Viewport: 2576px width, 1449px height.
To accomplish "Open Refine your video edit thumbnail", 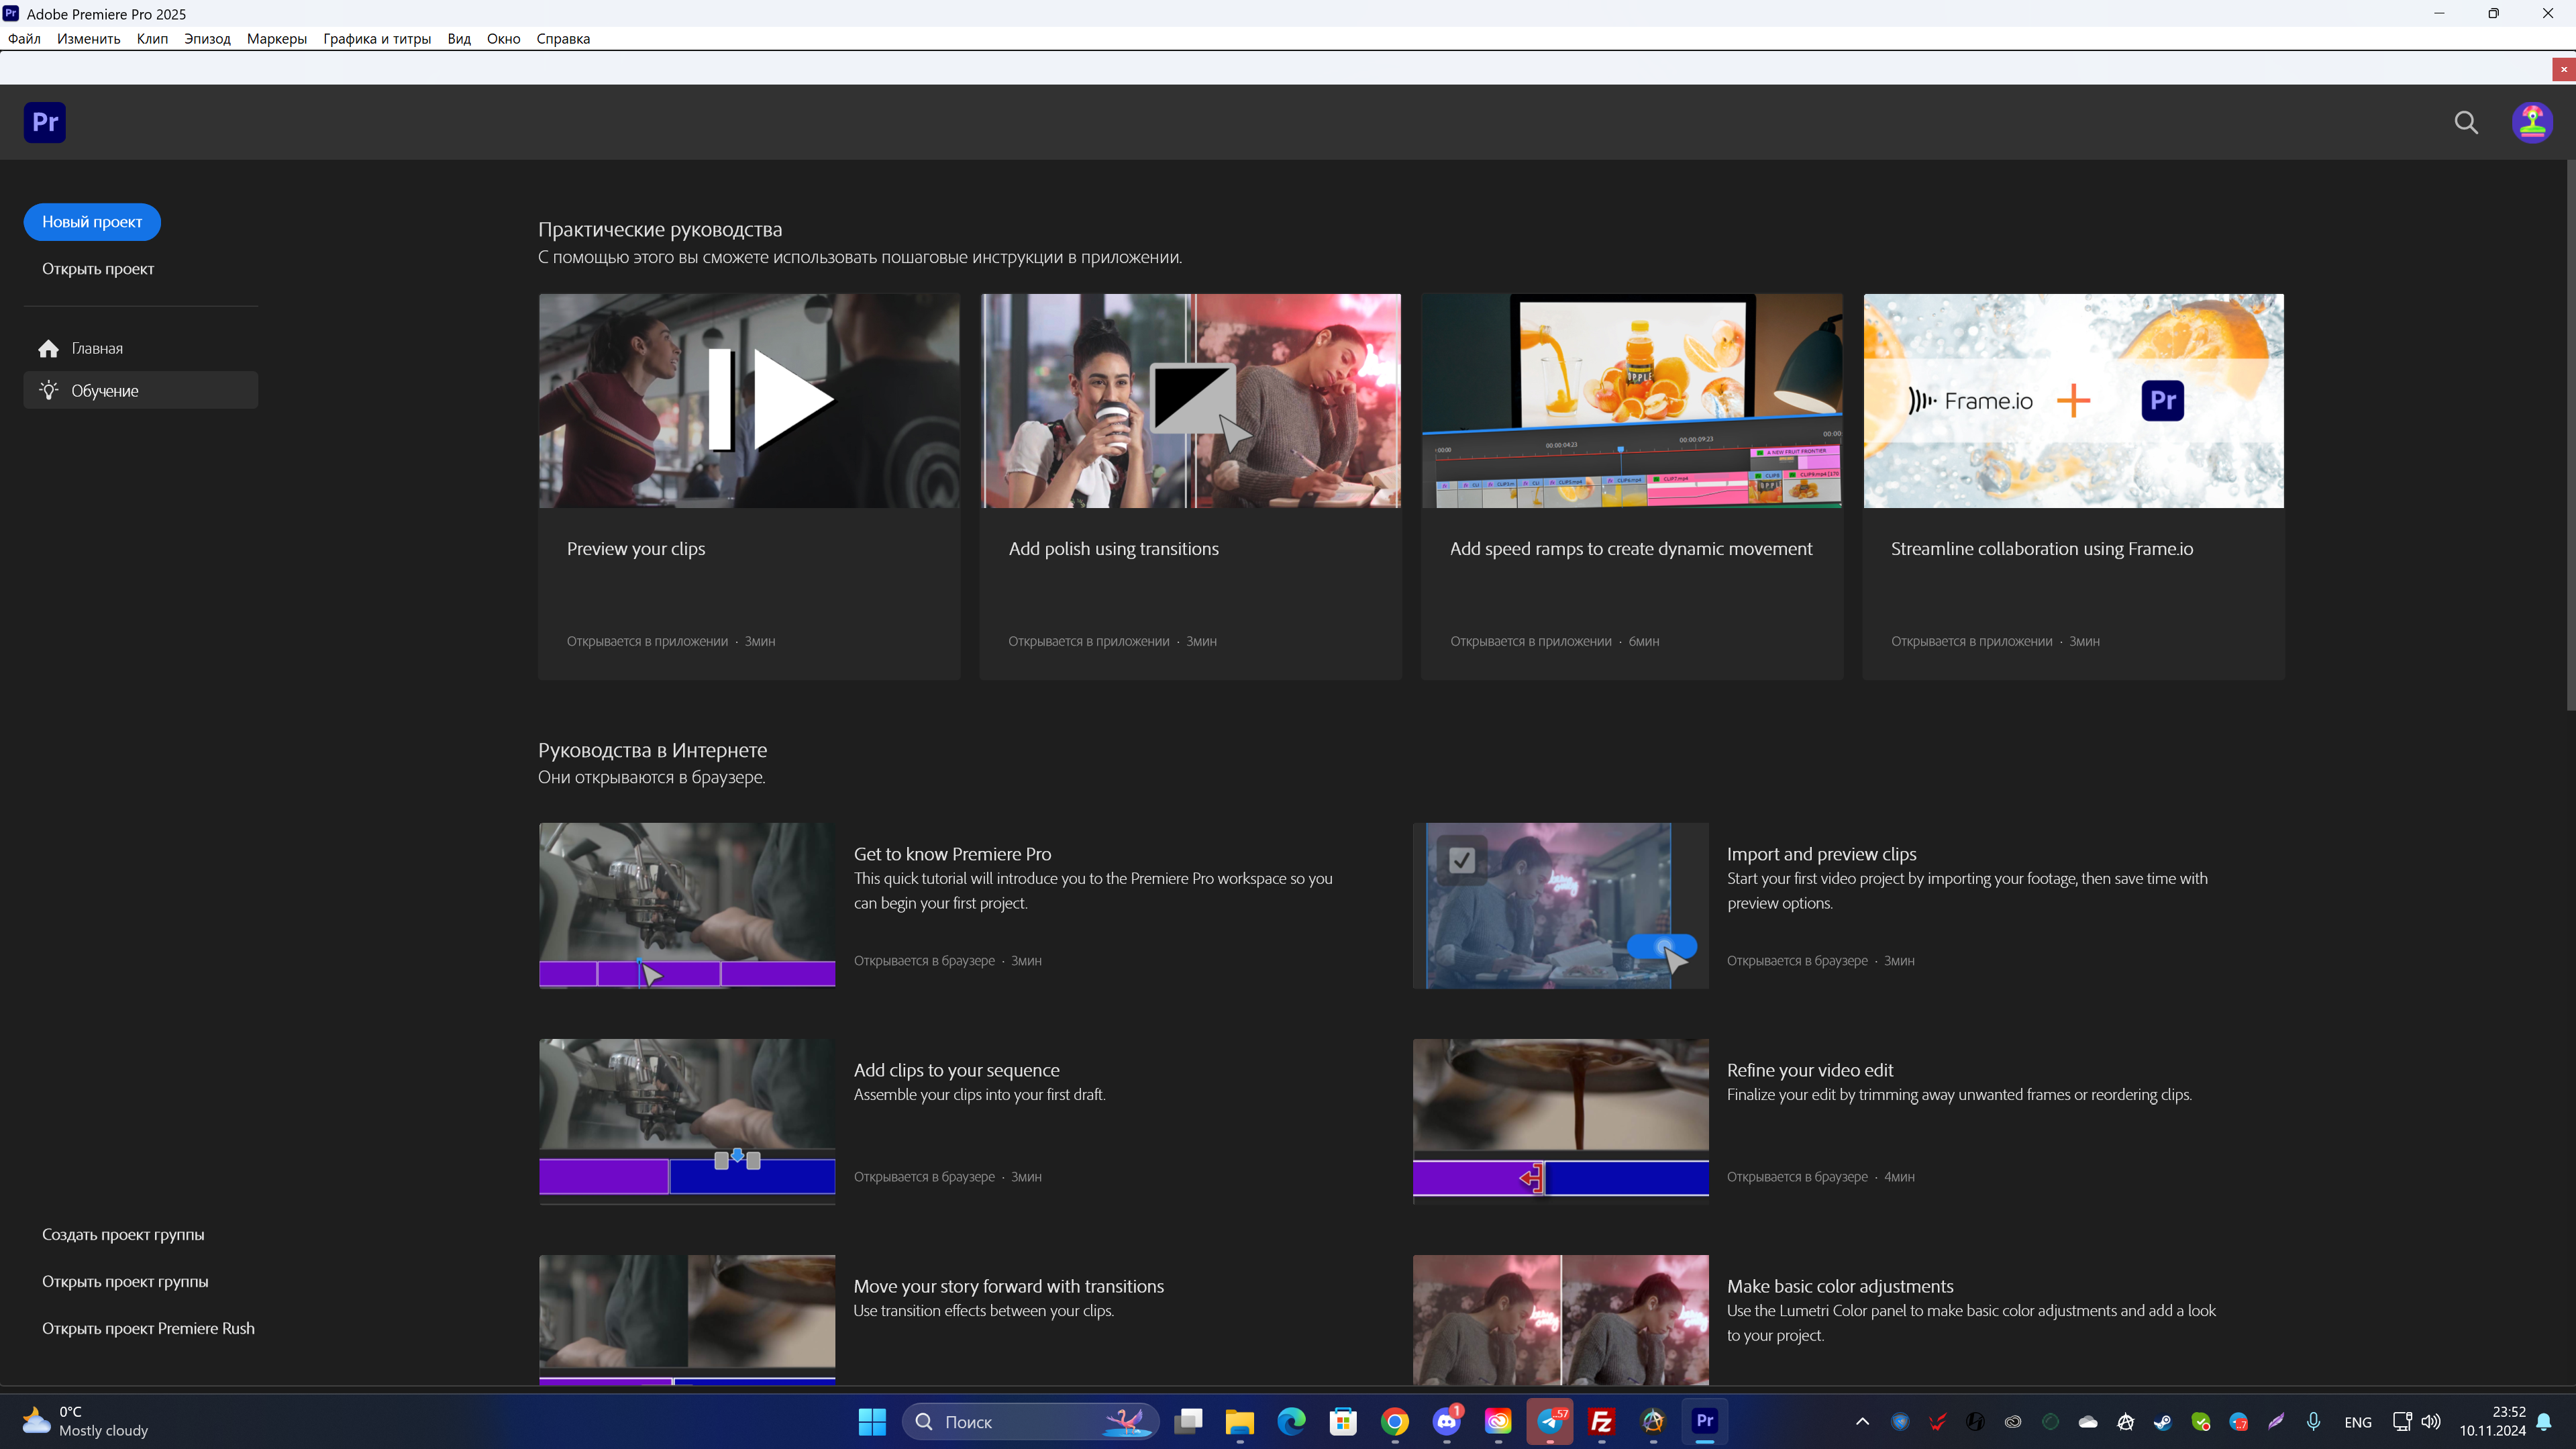I will (1560, 1122).
